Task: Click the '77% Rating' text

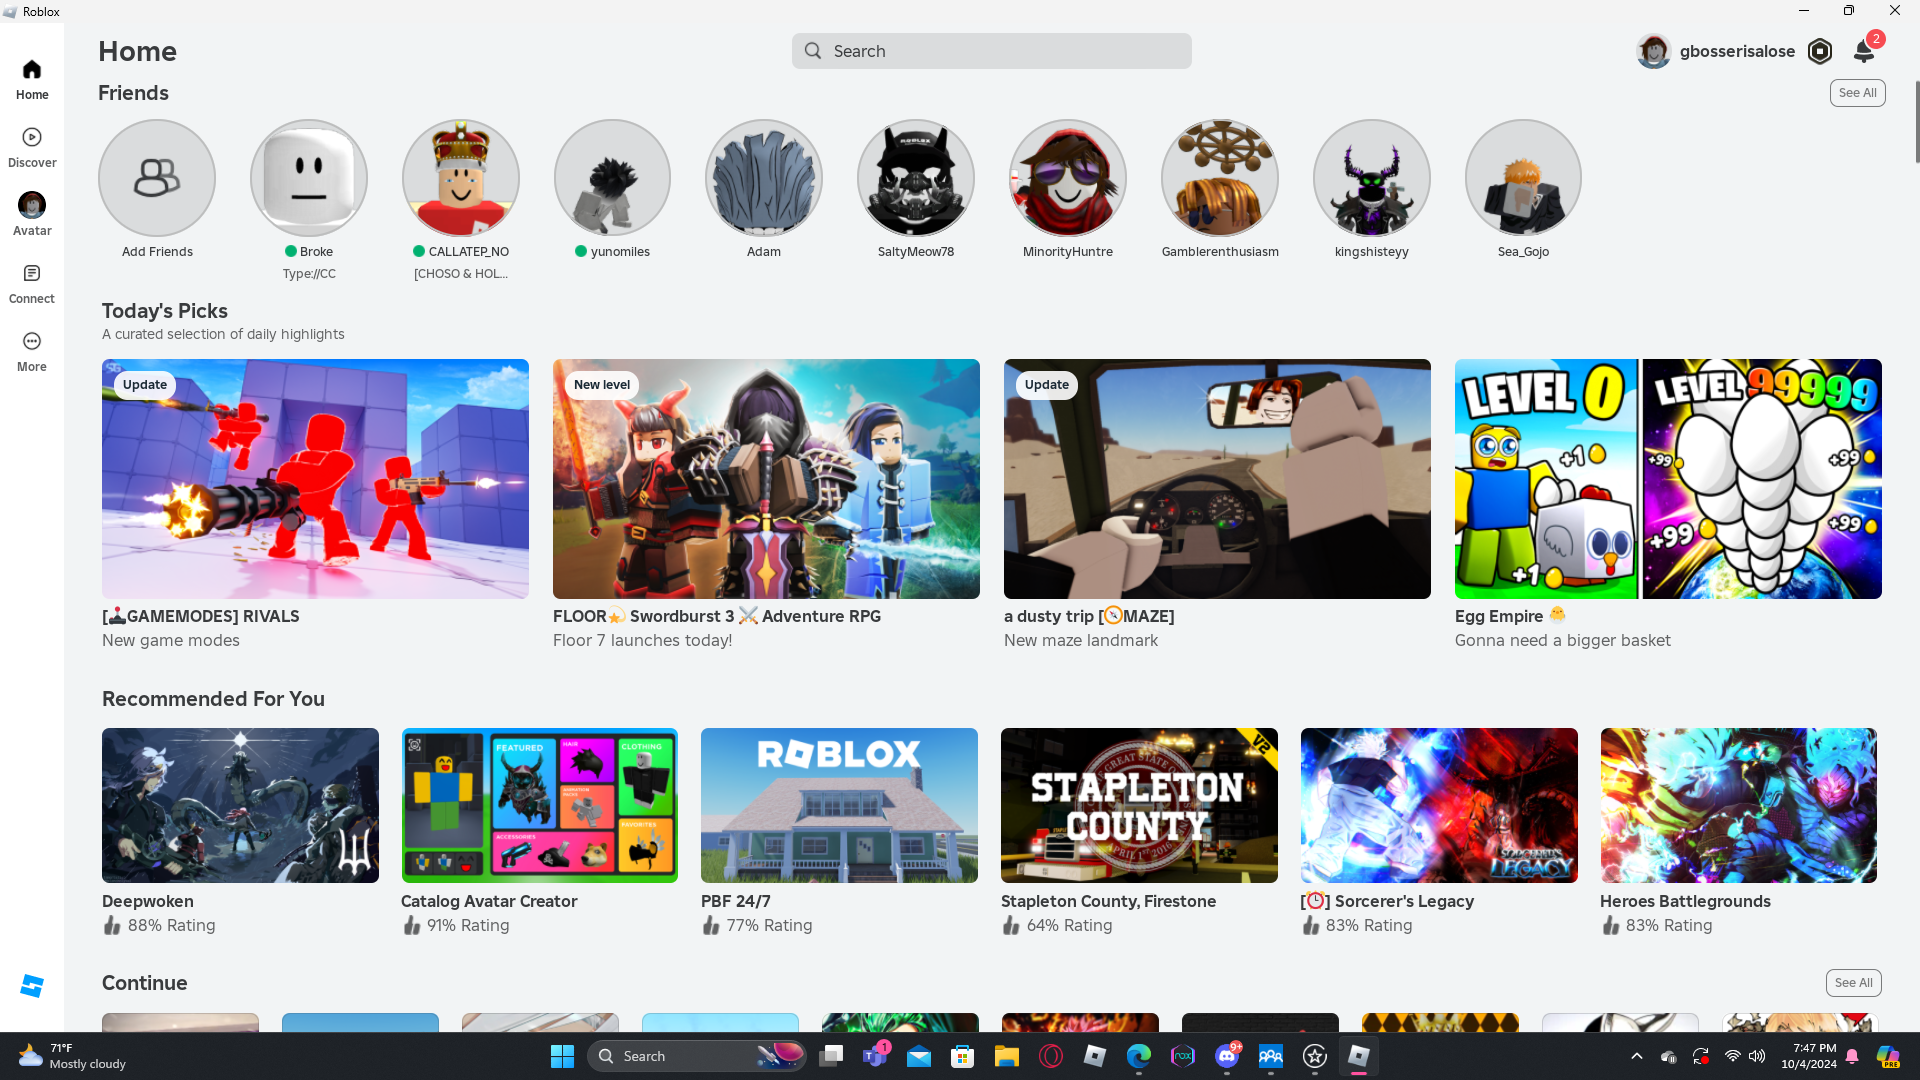Action: (769, 925)
